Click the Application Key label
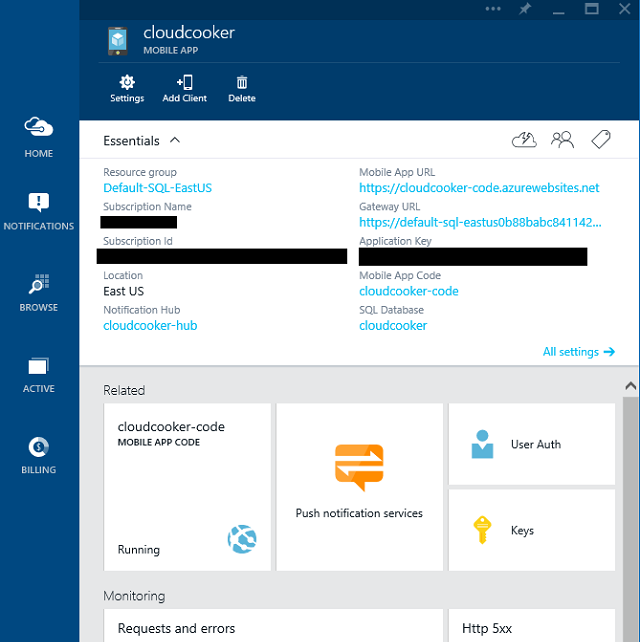The height and width of the screenshot is (642, 640). (395, 241)
